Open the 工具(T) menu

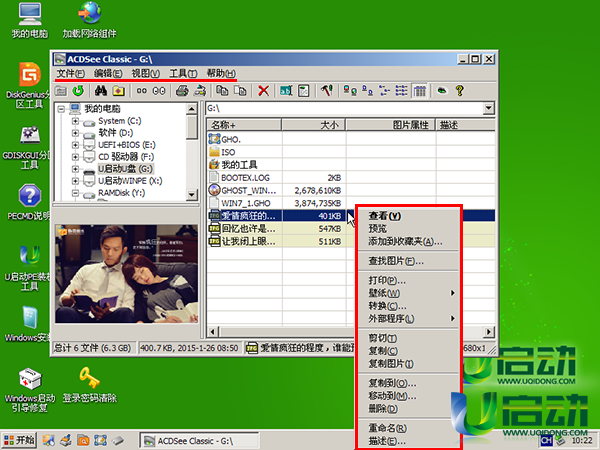pyautogui.click(x=183, y=73)
